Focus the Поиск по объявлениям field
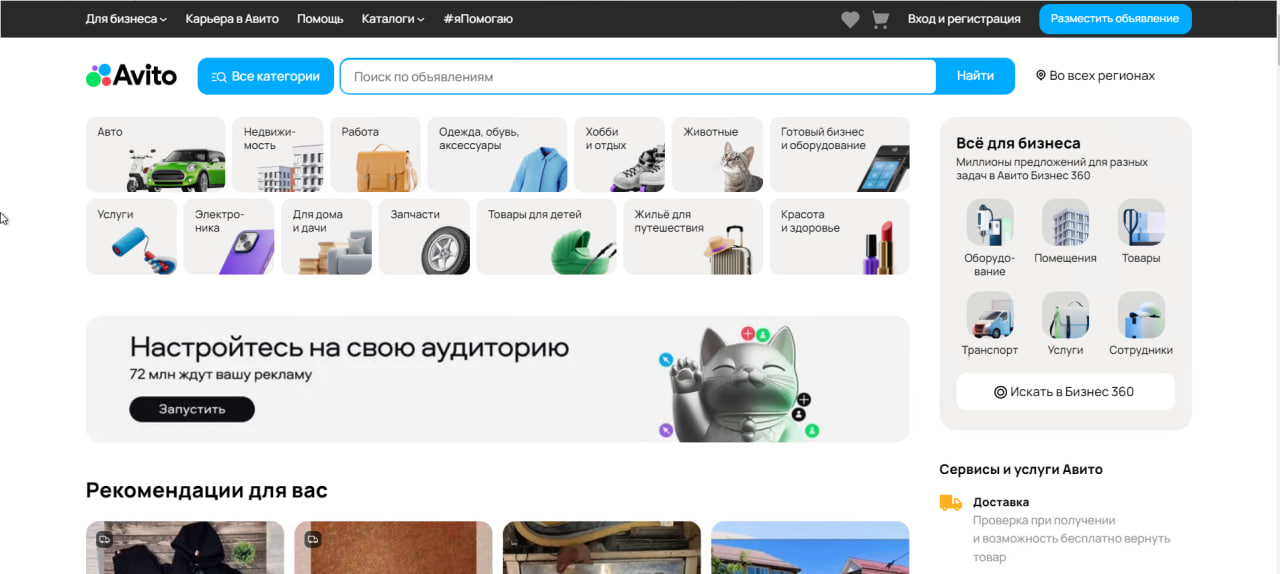This screenshot has height=574, width=1280. (637, 77)
